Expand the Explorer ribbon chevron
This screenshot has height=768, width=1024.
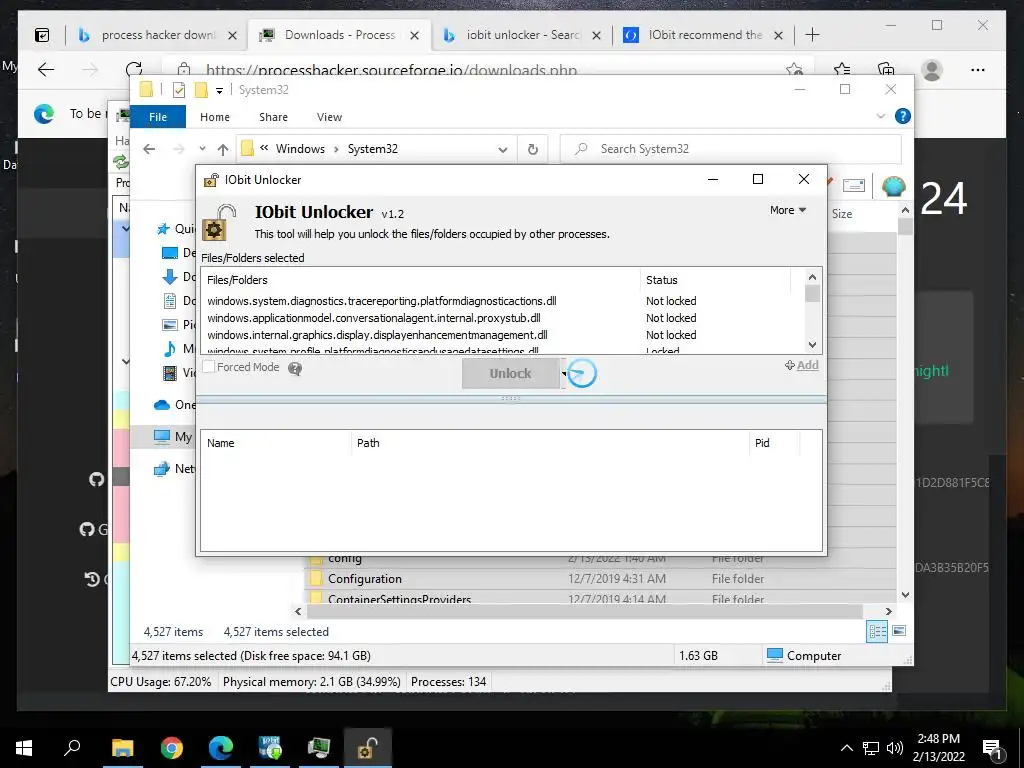click(x=880, y=116)
